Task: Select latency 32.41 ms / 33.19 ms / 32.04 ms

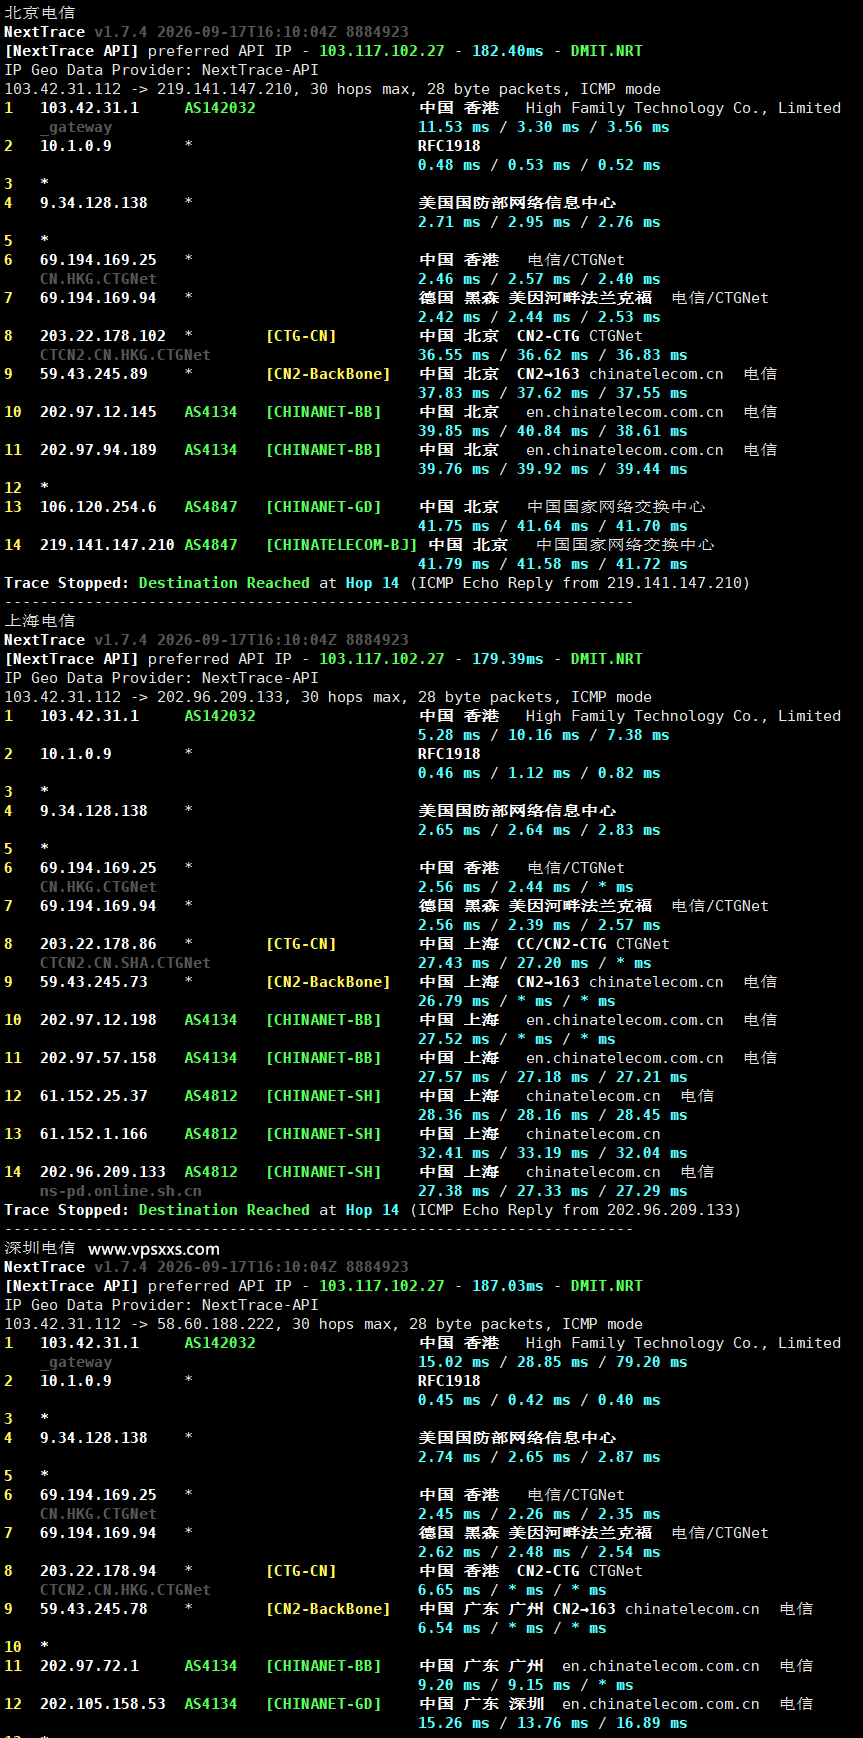Action: pos(553,1153)
